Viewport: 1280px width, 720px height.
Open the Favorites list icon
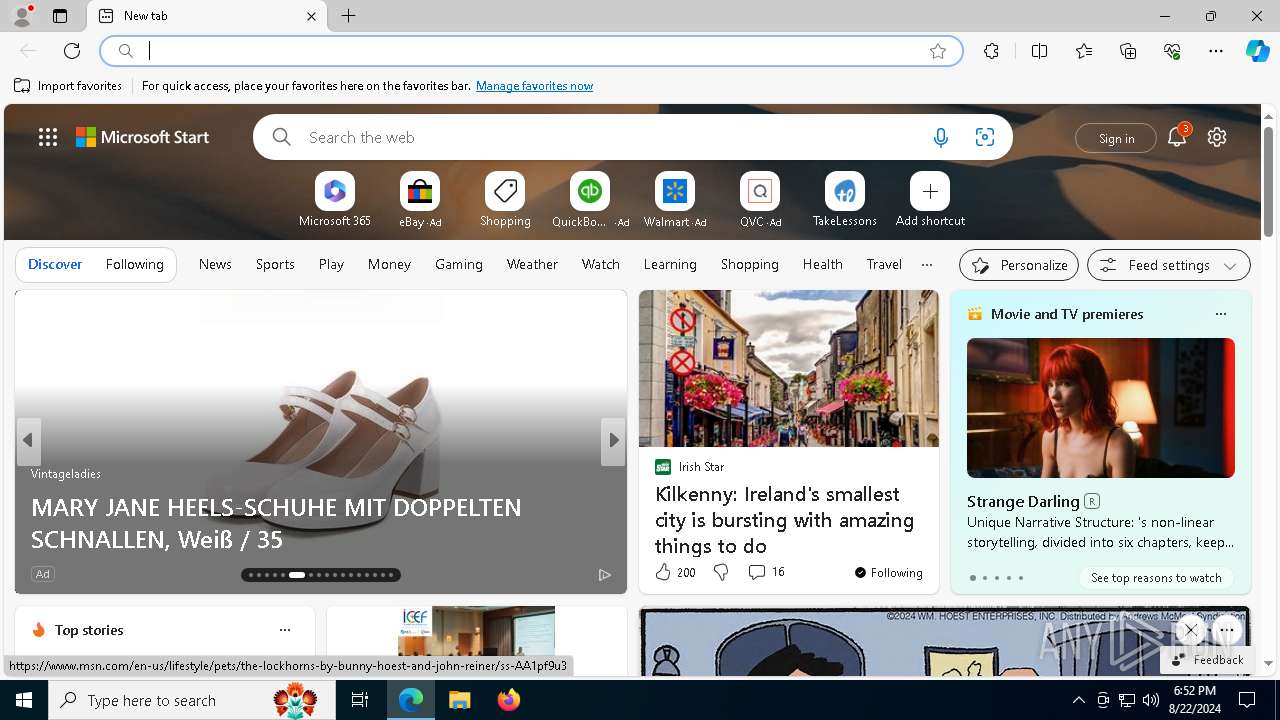coord(1084,51)
